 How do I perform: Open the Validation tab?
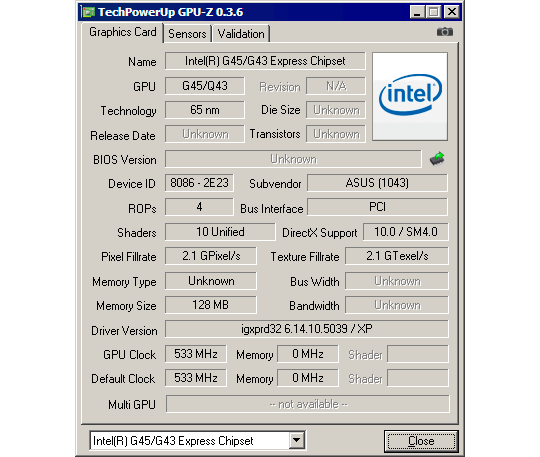coord(241,34)
